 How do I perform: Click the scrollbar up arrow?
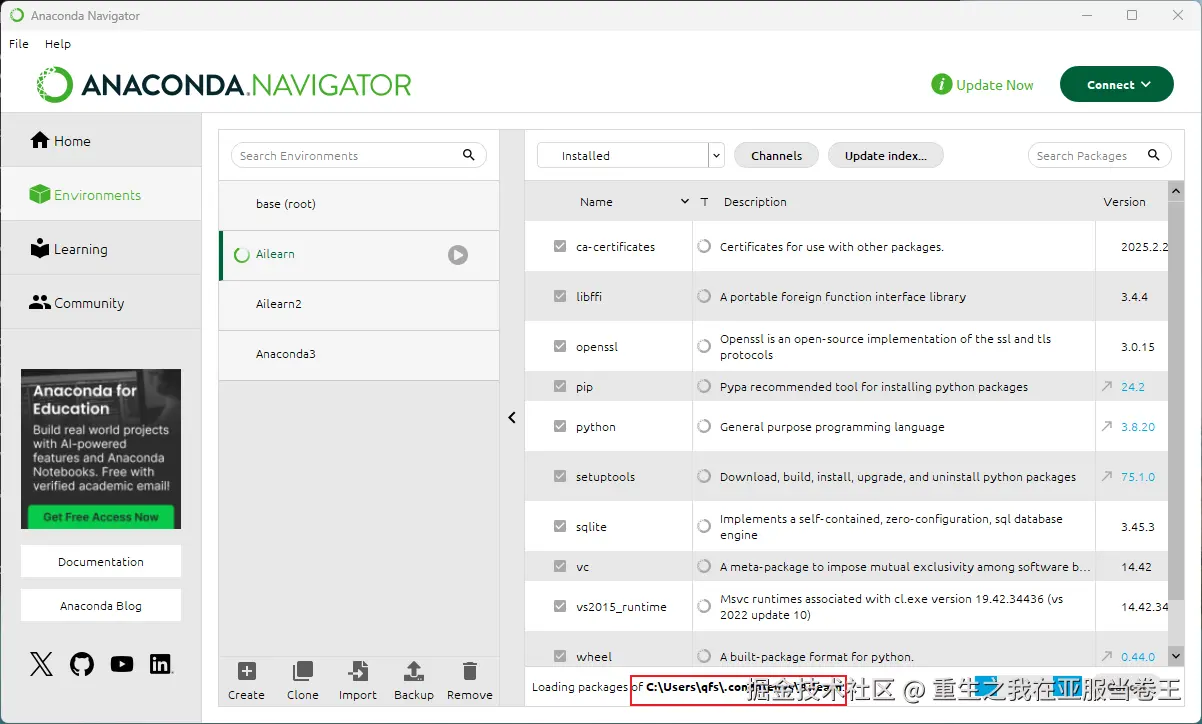pyautogui.click(x=1176, y=190)
